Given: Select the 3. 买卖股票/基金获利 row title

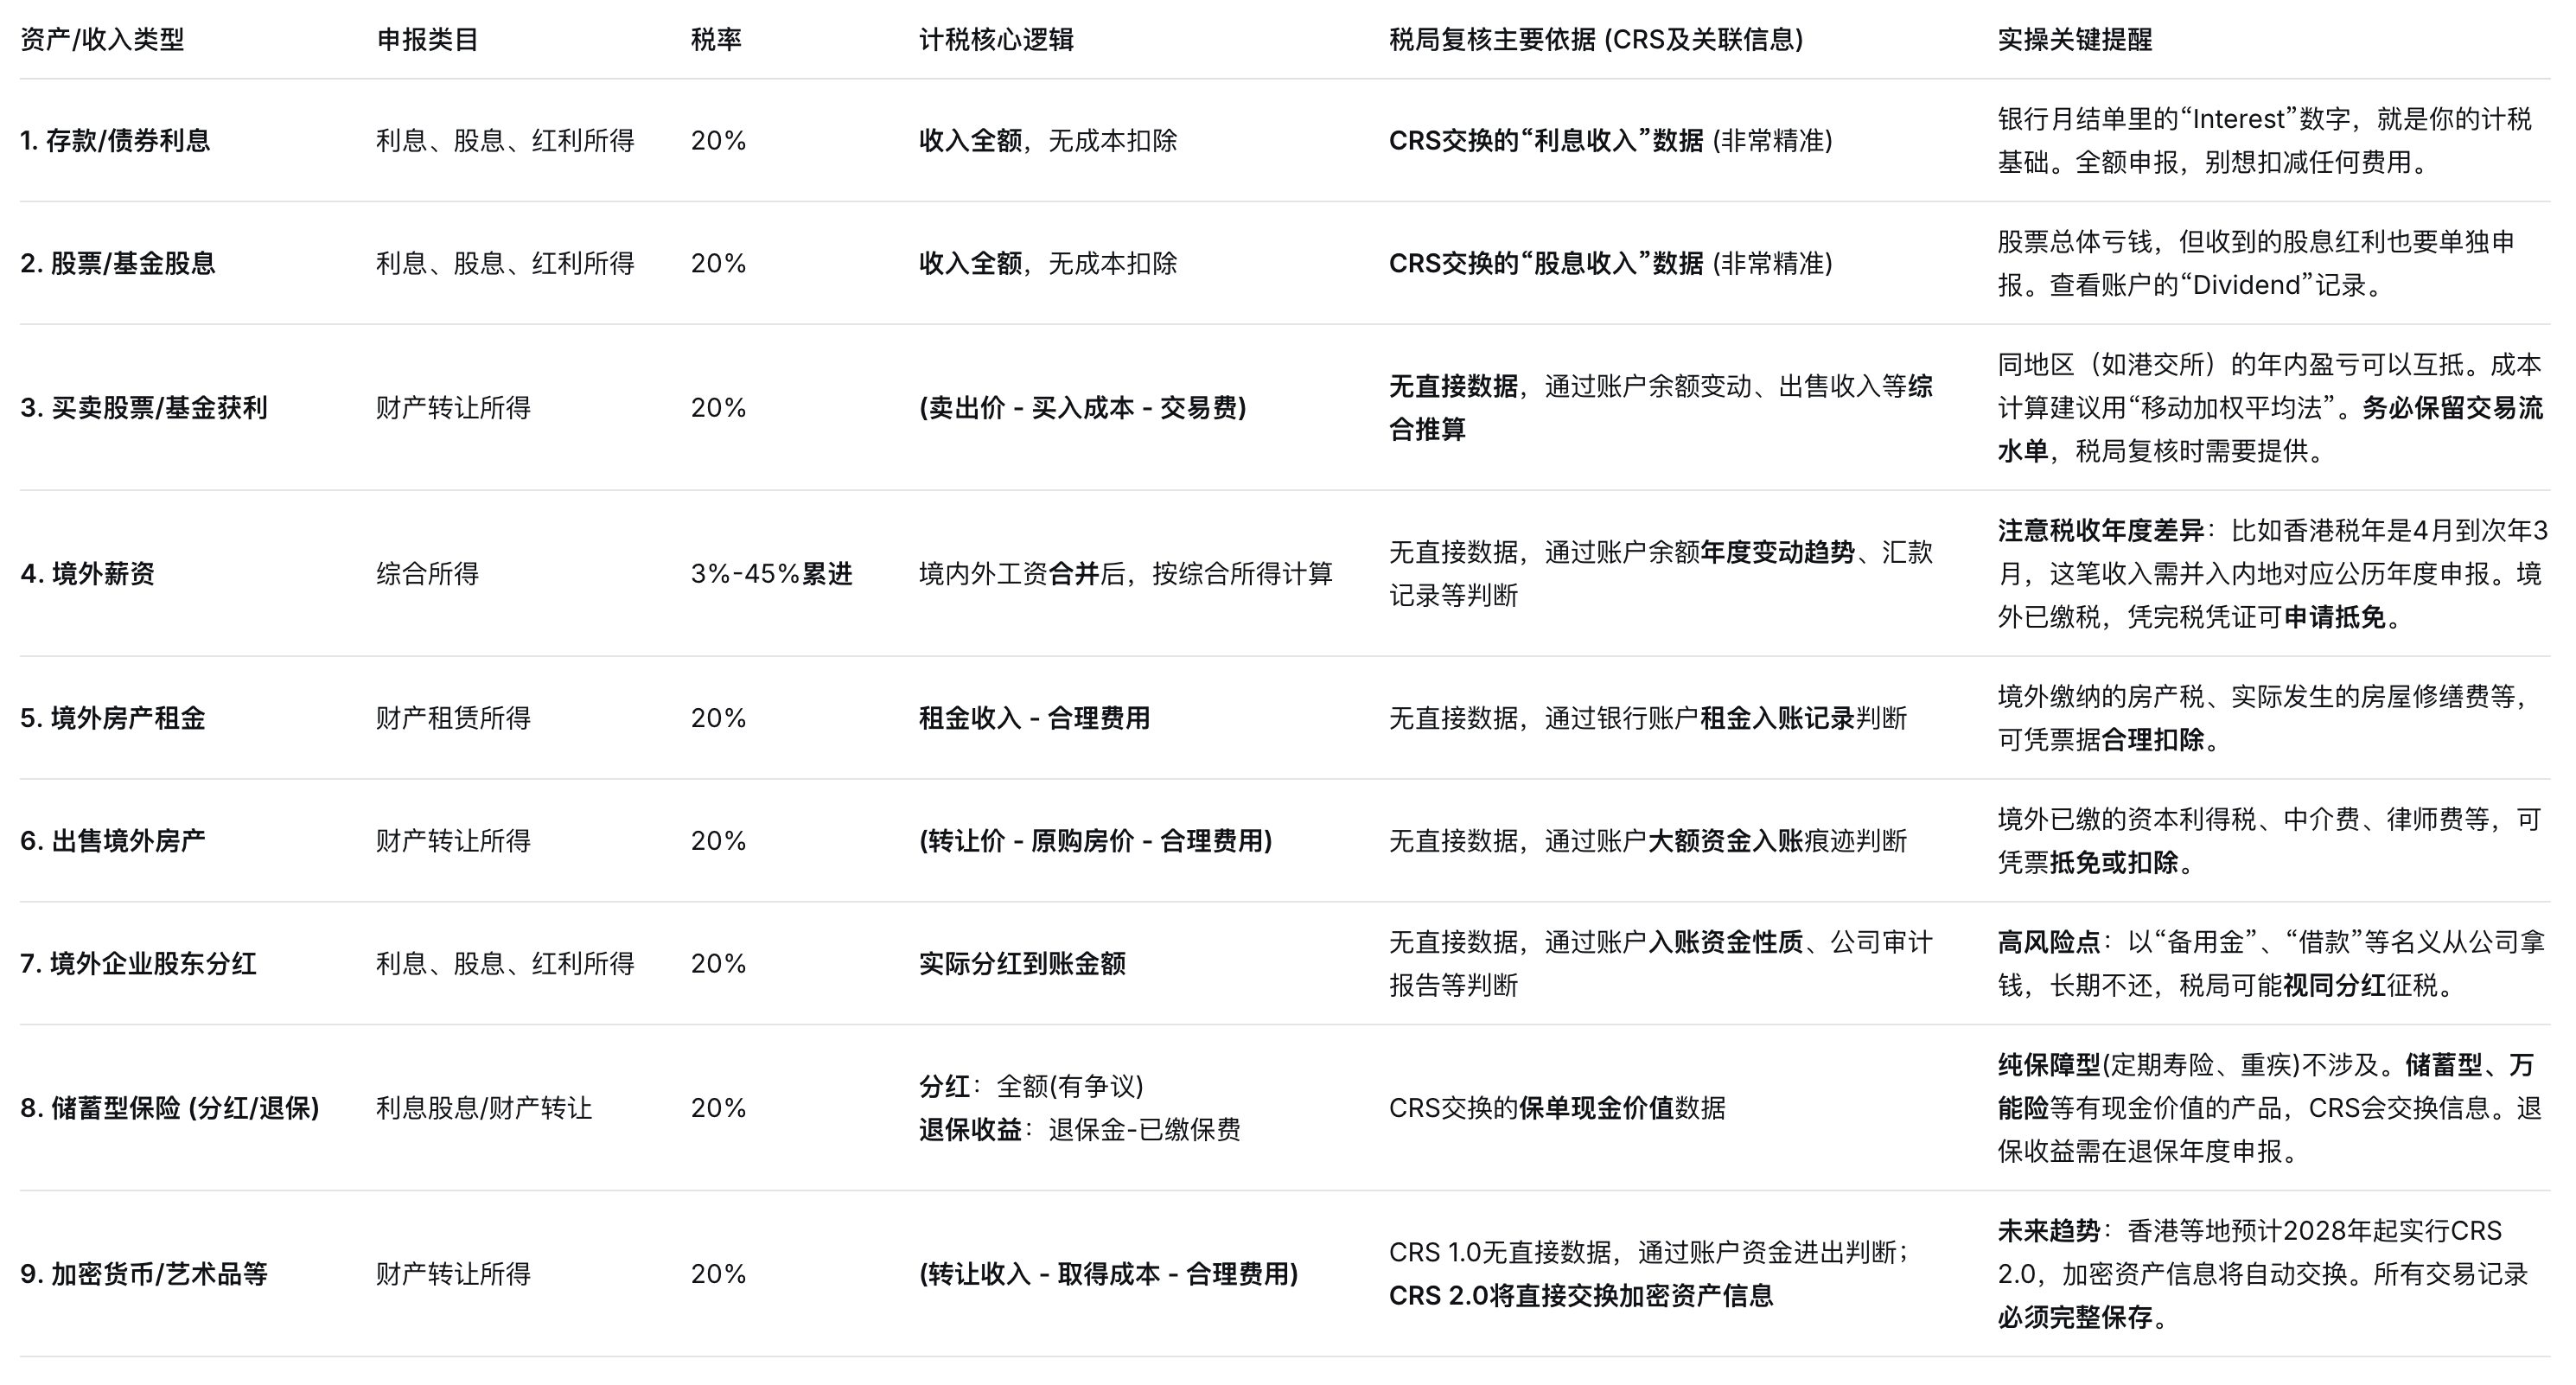Looking at the screenshot, I should [144, 408].
